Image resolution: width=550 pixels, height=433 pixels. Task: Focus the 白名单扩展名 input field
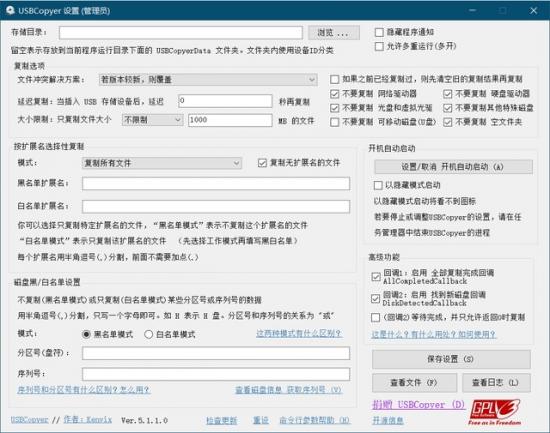[216, 206]
